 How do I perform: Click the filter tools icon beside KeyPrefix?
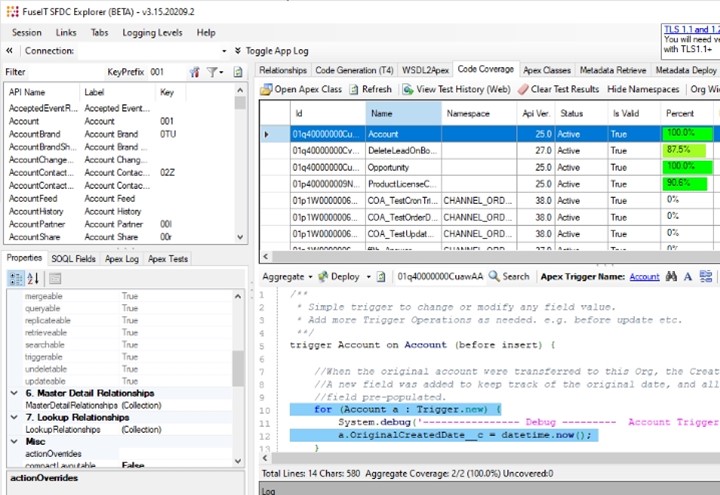(195, 72)
